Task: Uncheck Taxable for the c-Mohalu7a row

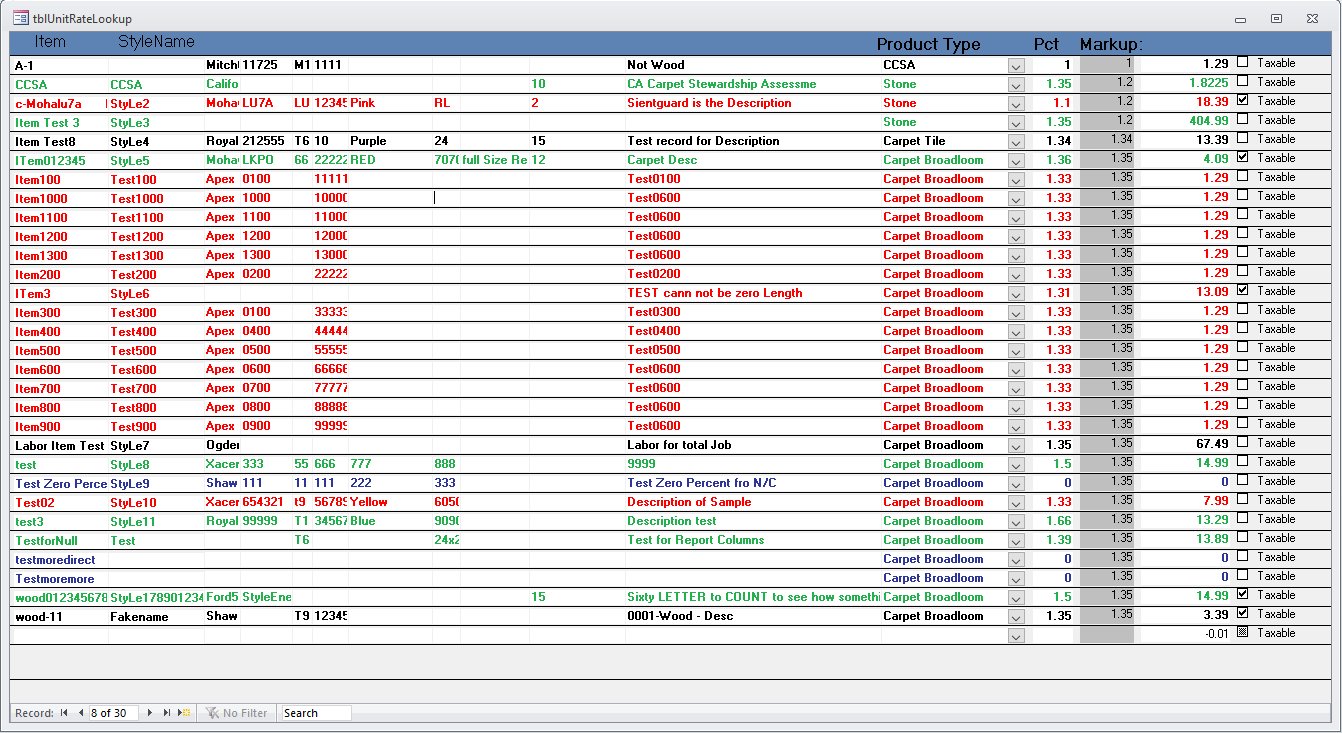Action: [1243, 100]
